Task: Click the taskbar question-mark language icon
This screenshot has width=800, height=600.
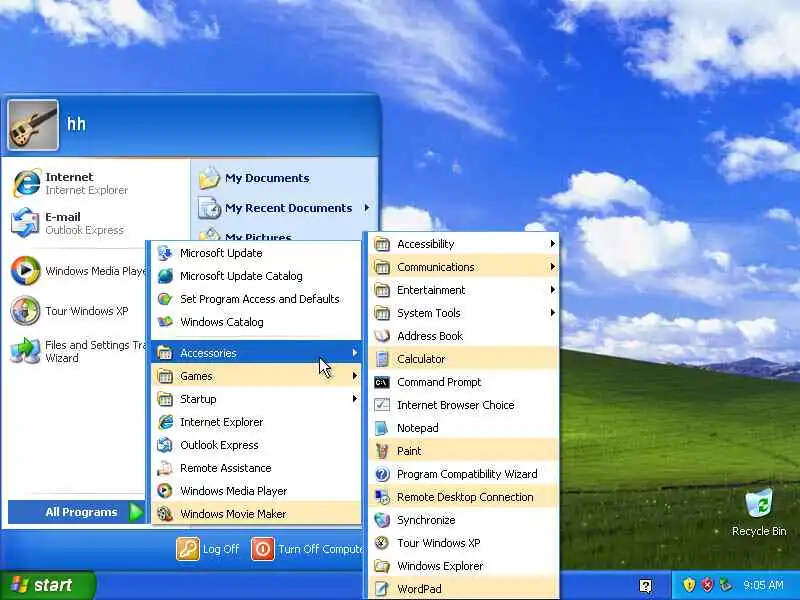Action: 645,586
